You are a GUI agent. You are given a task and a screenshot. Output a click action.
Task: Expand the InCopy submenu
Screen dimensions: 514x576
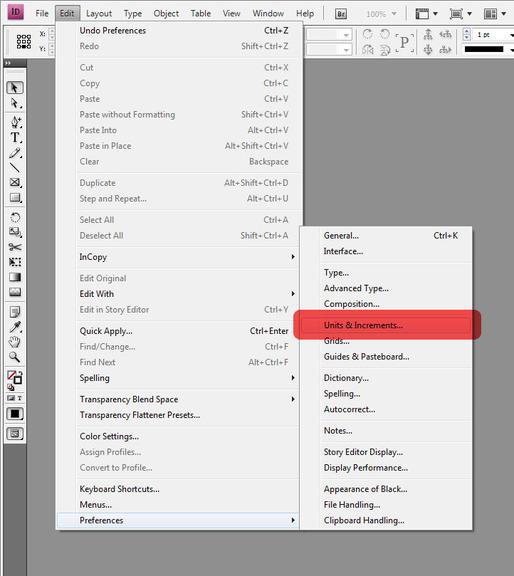[x=293, y=257]
